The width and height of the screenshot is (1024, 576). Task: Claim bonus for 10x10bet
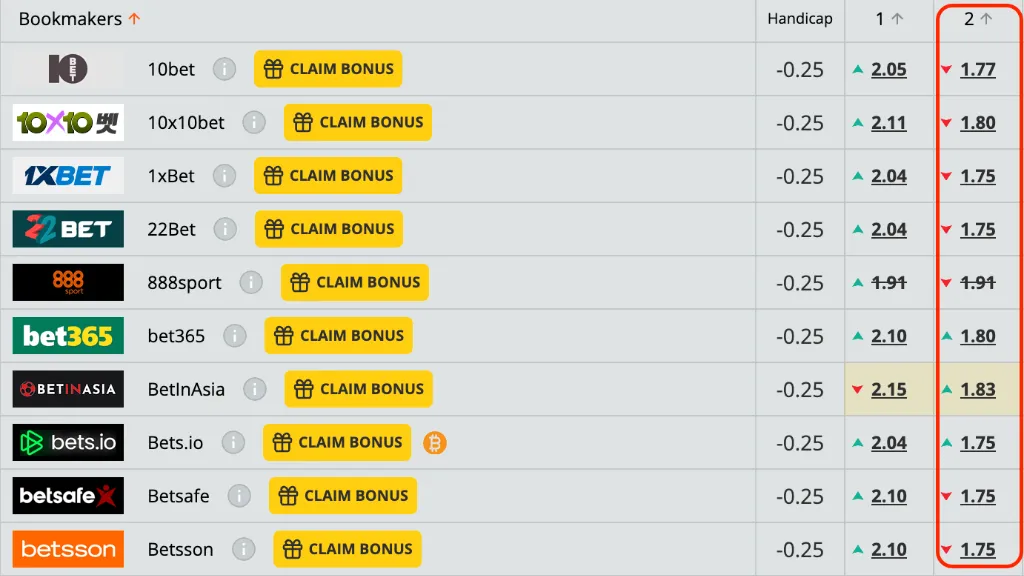click(358, 122)
